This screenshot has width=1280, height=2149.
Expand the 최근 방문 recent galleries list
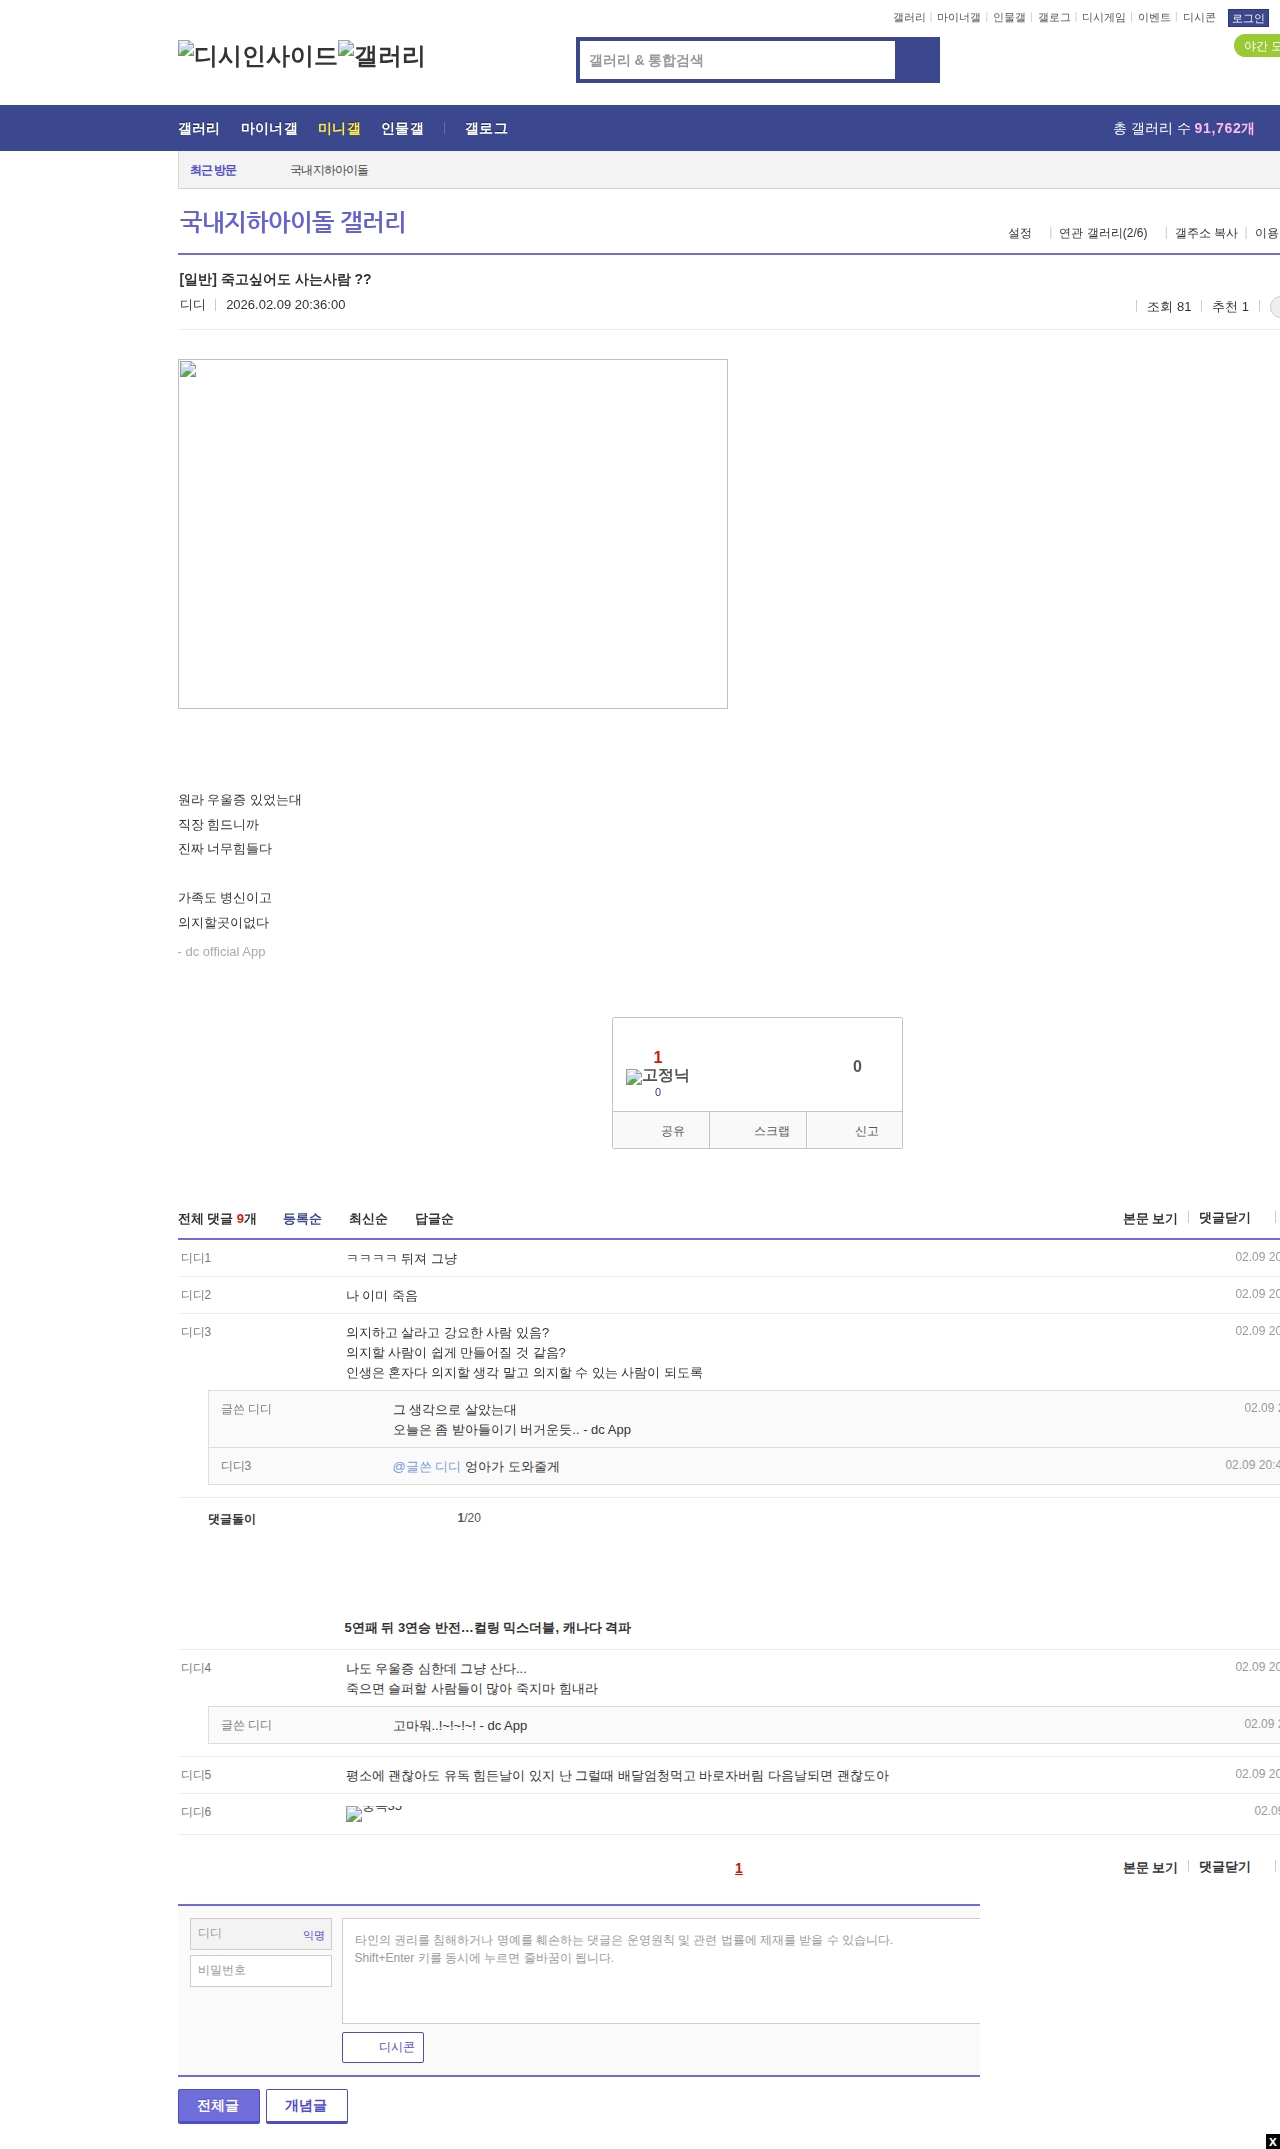[x=213, y=170]
